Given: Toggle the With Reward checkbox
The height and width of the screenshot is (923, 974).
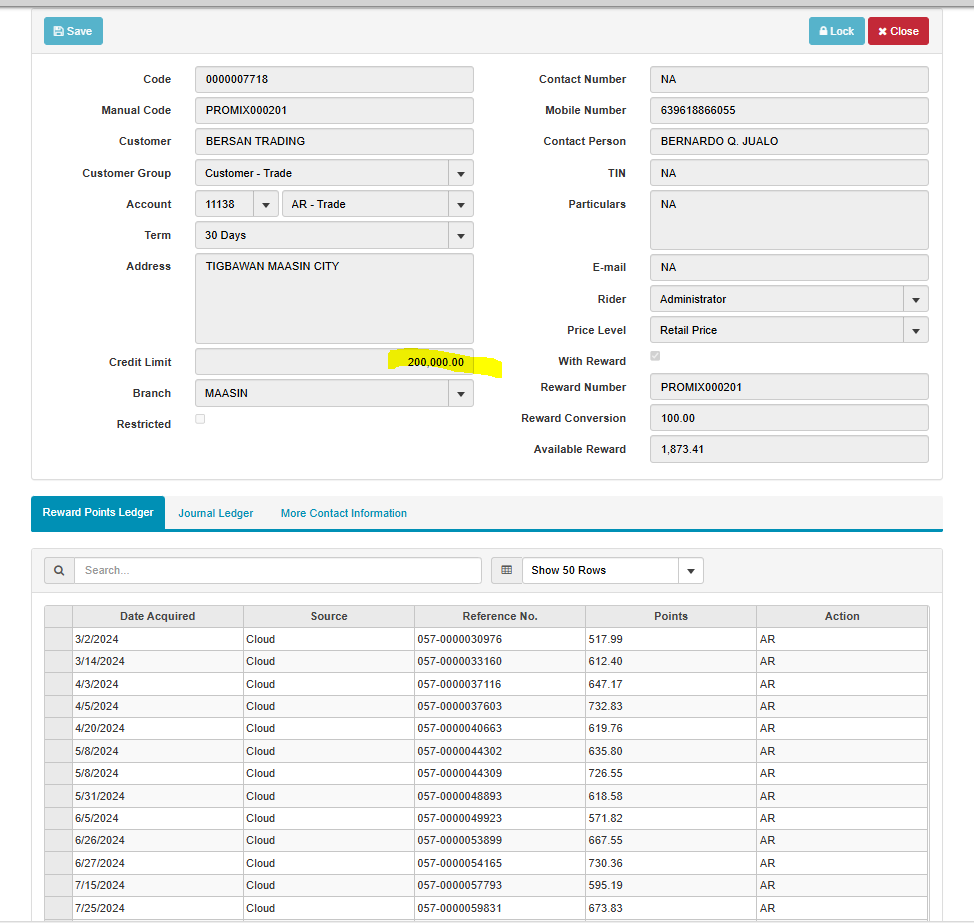Looking at the screenshot, I should pyautogui.click(x=655, y=356).
